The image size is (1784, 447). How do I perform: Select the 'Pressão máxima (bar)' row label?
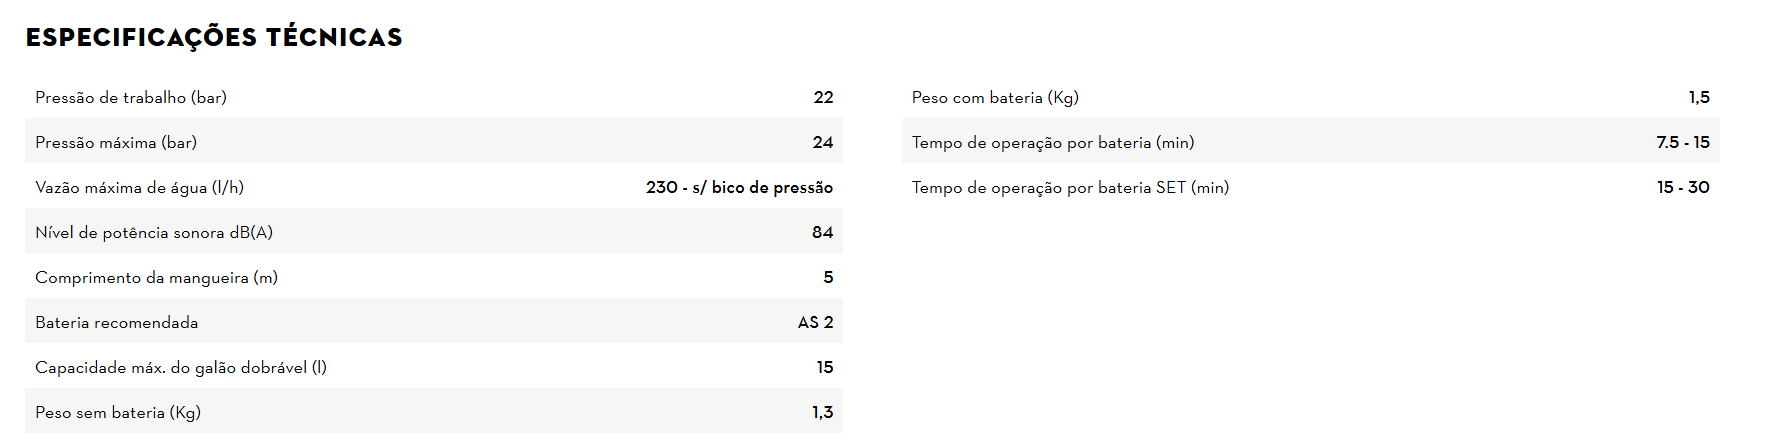click(116, 143)
